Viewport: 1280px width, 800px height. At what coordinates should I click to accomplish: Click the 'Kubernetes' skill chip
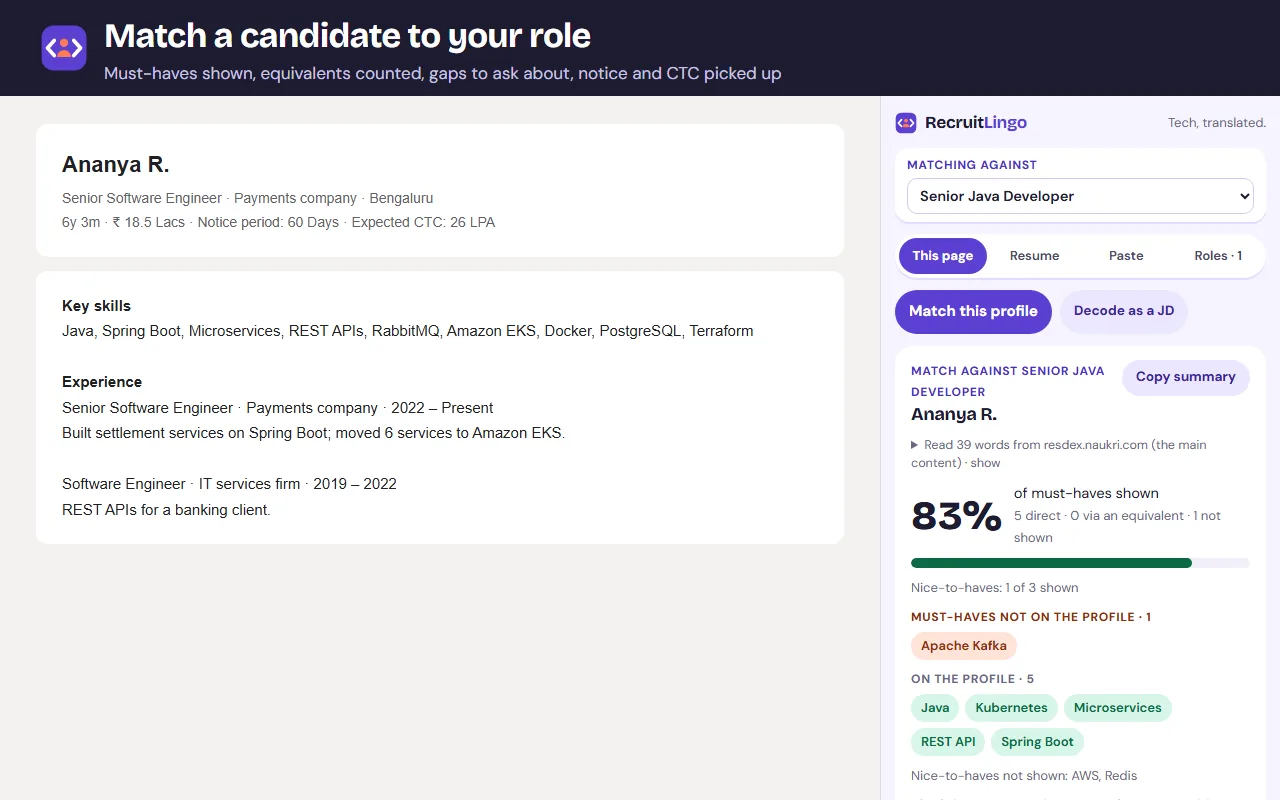pos(1011,708)
